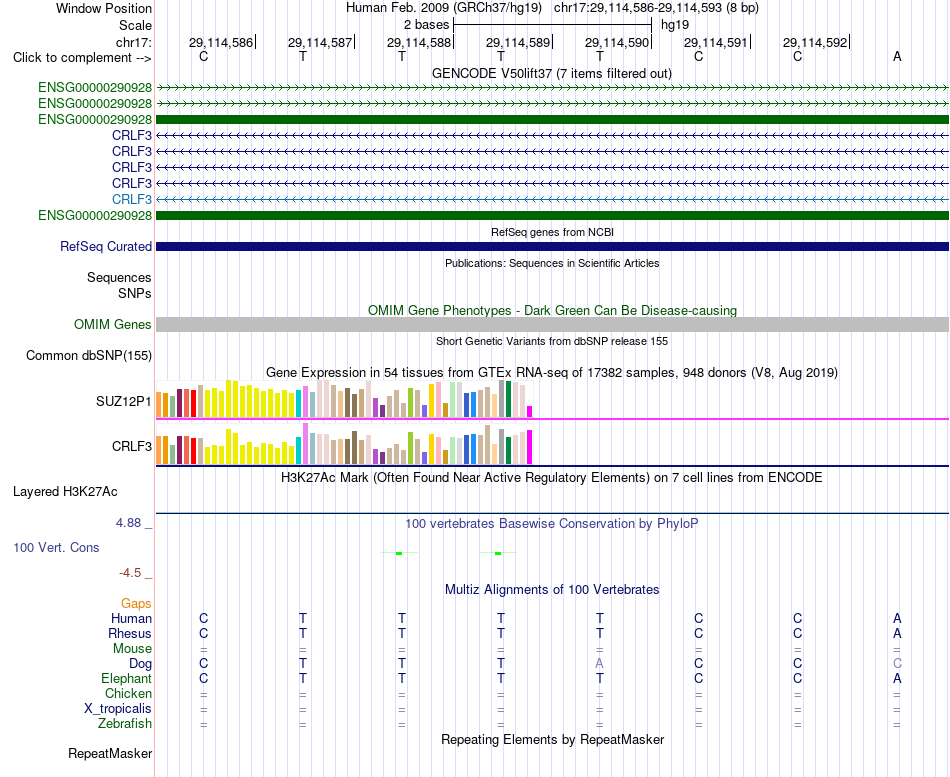The width and height of the screenshot is (950, 777).
Task: Click the RefSeq Curated label
Action: [105, 246]
